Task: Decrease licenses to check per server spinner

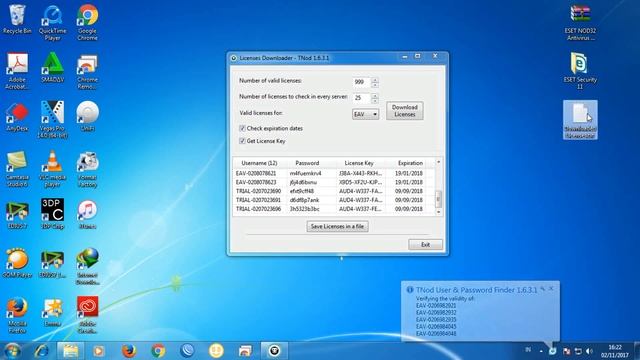Action: [375, 101]
